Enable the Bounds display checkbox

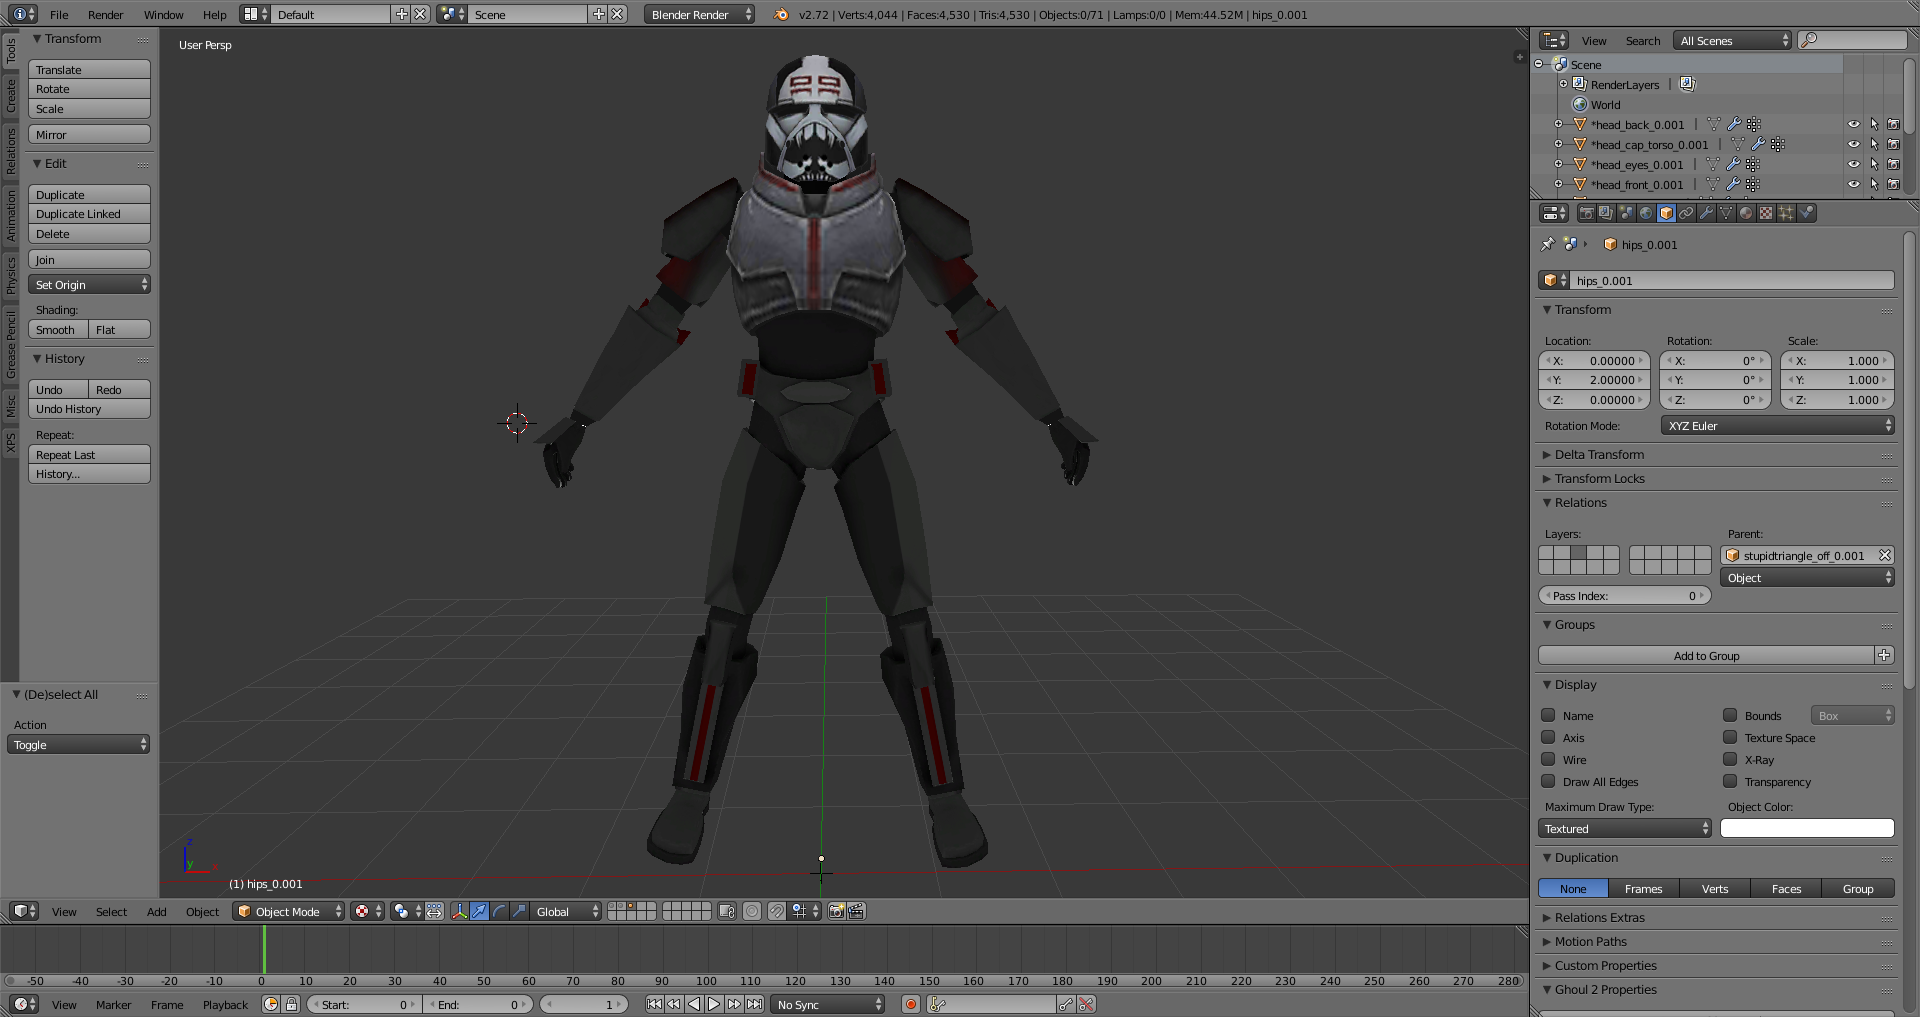click(x=1730, y=715)
